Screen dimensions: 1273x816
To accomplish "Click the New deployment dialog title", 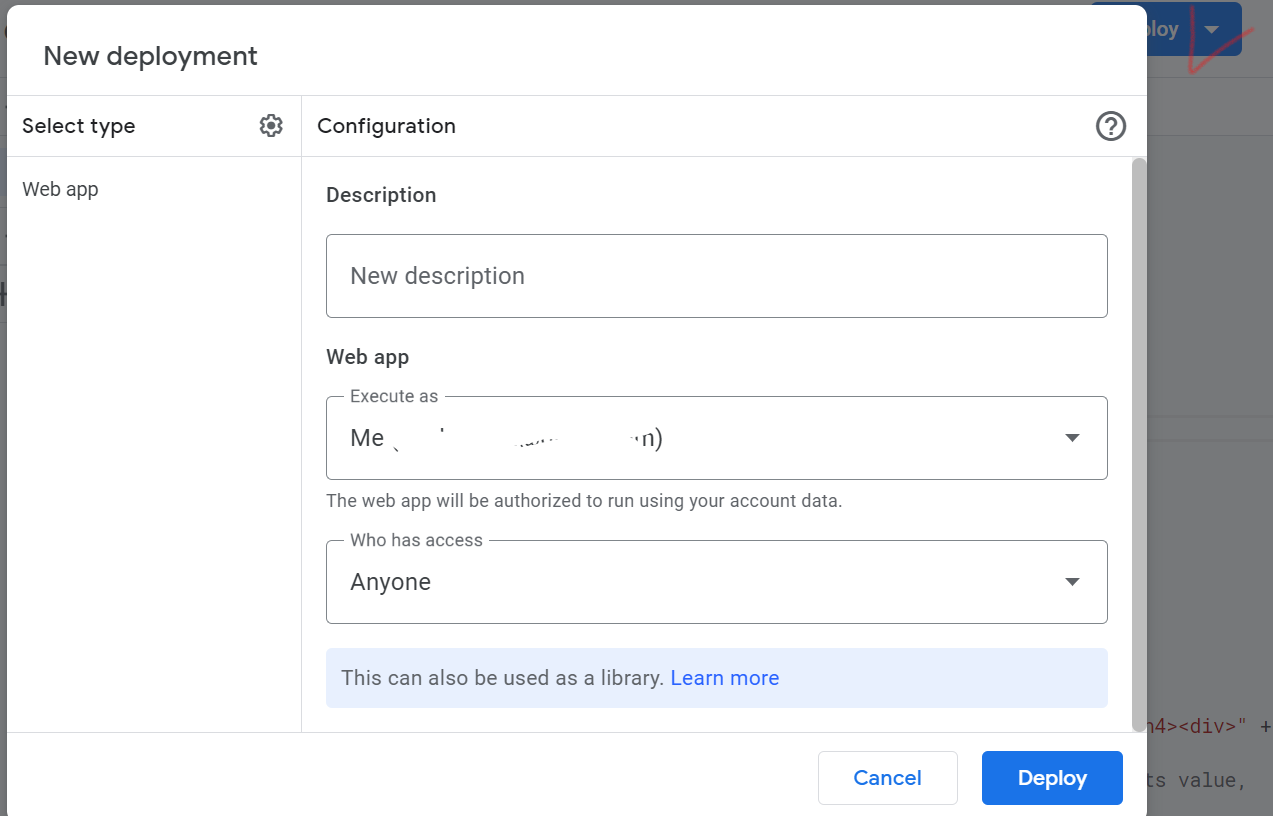I will point(151,56).
